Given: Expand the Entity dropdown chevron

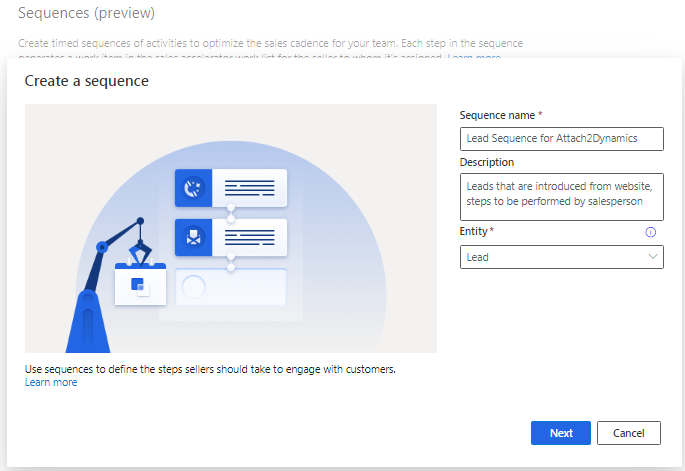Looking at the screenshot, I should [653, 257].
